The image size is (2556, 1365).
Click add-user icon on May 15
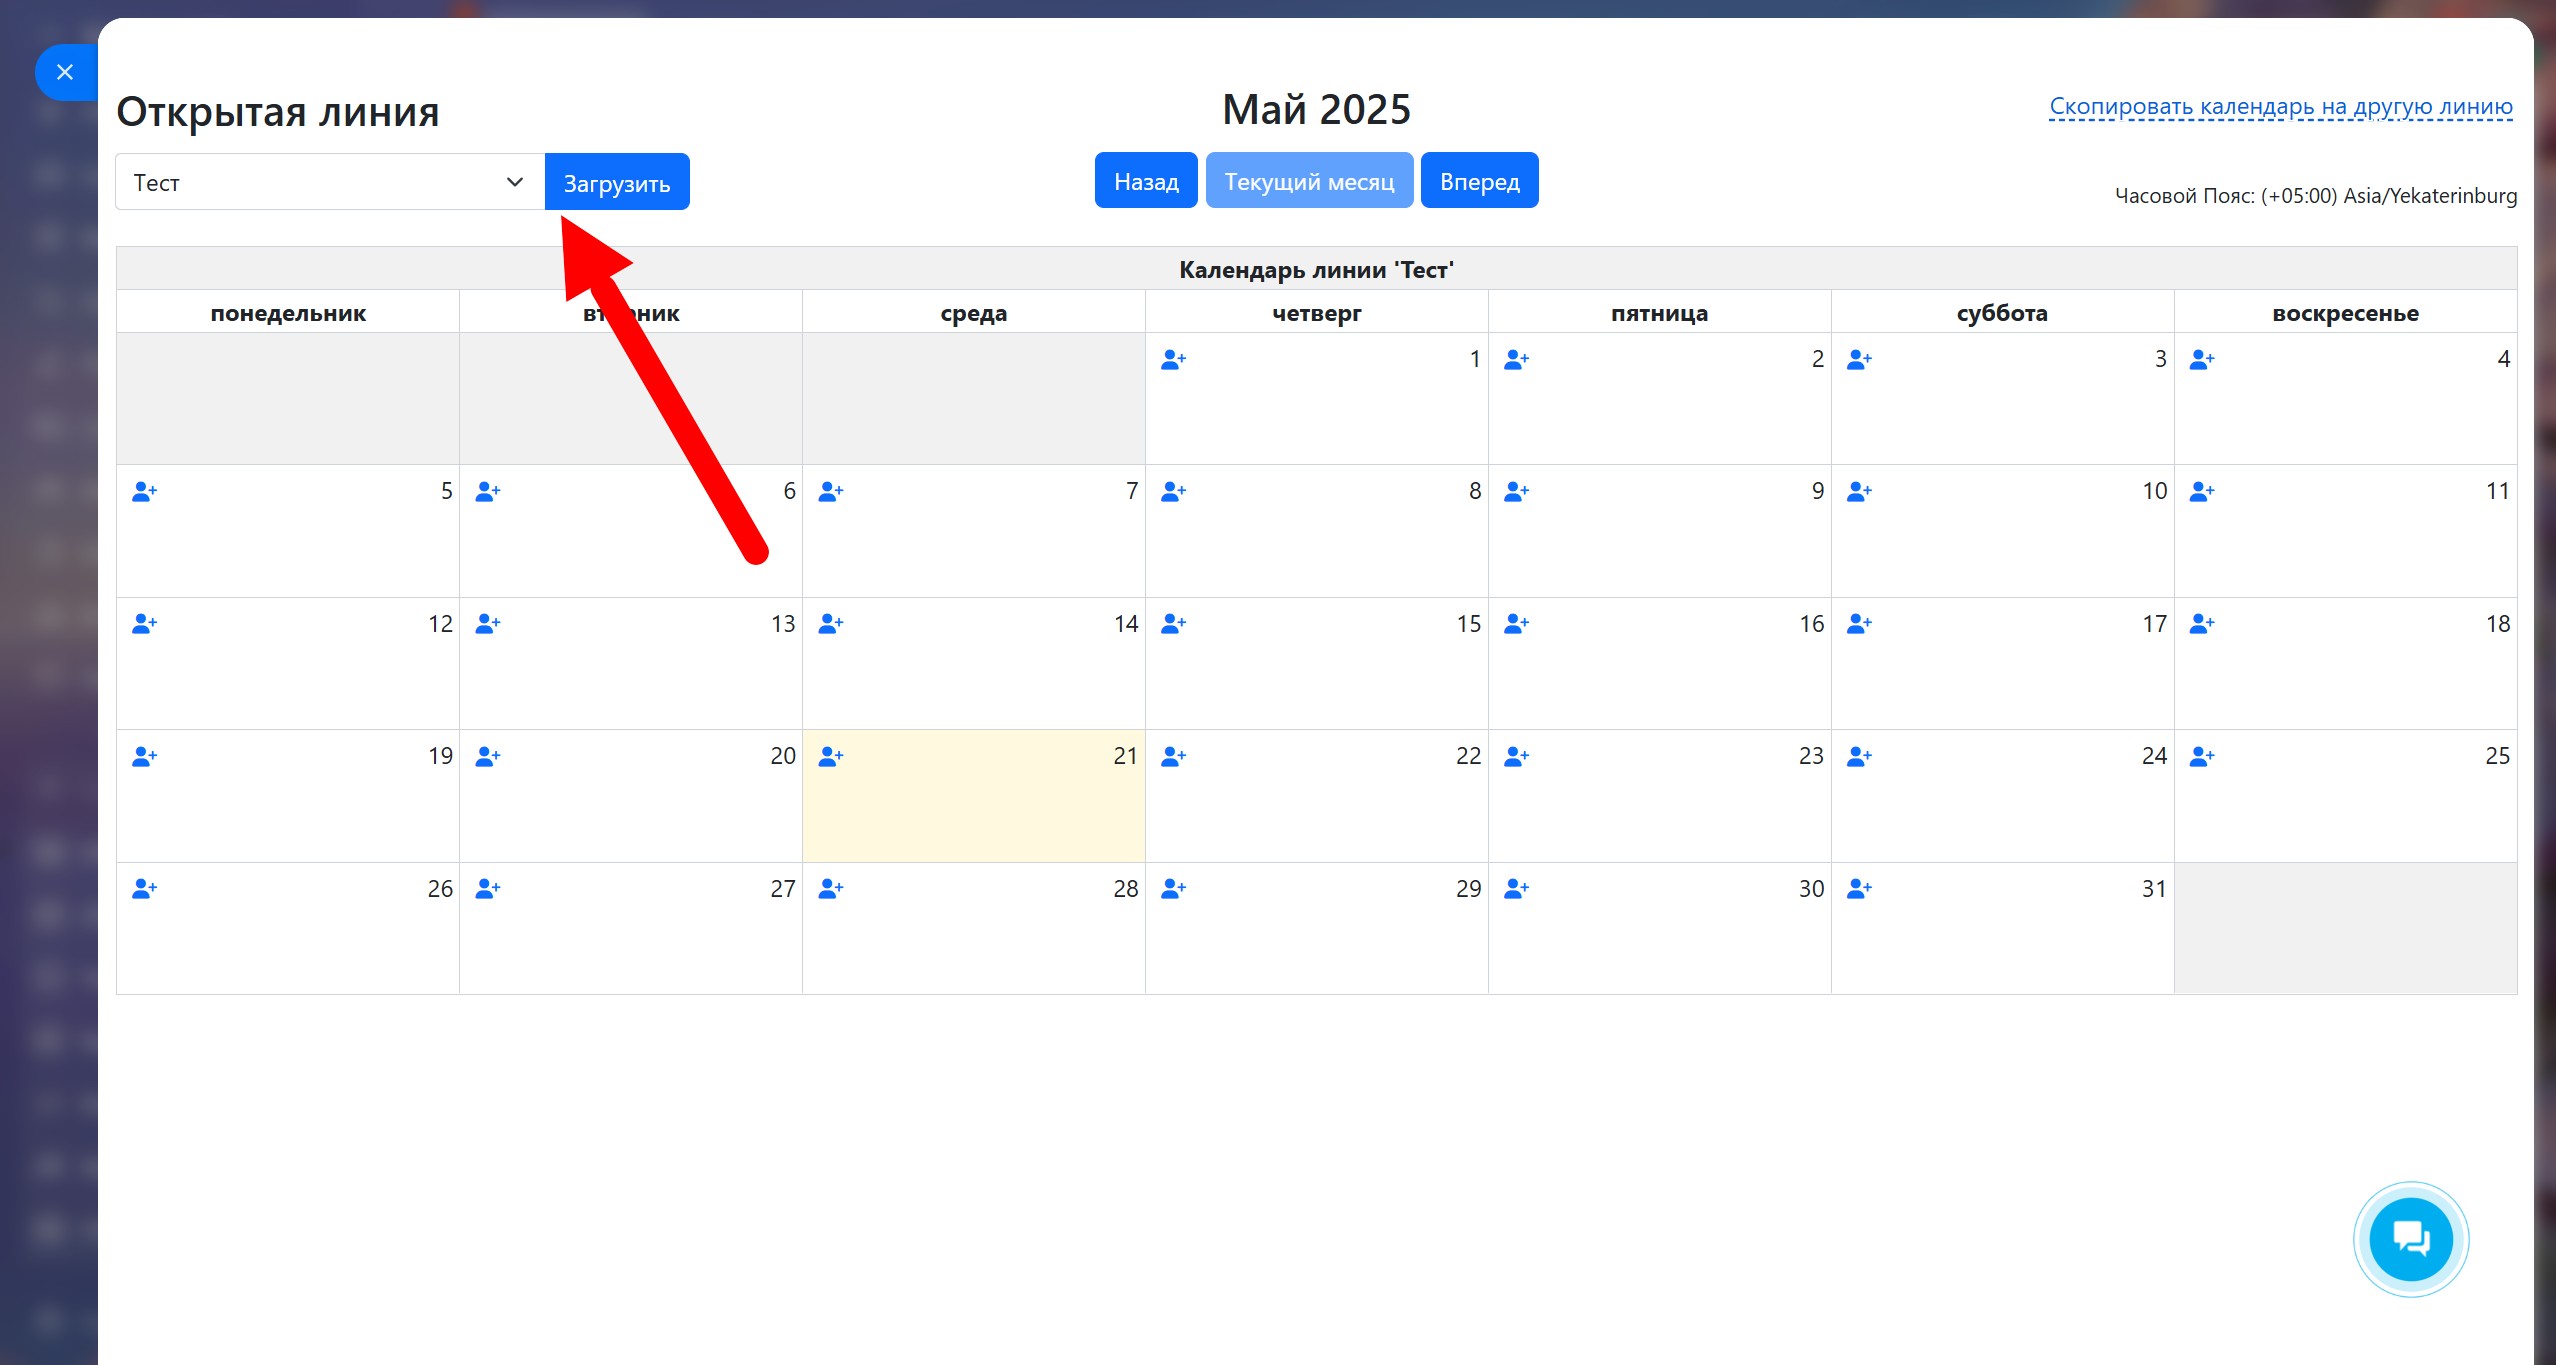click(1173, 625)
